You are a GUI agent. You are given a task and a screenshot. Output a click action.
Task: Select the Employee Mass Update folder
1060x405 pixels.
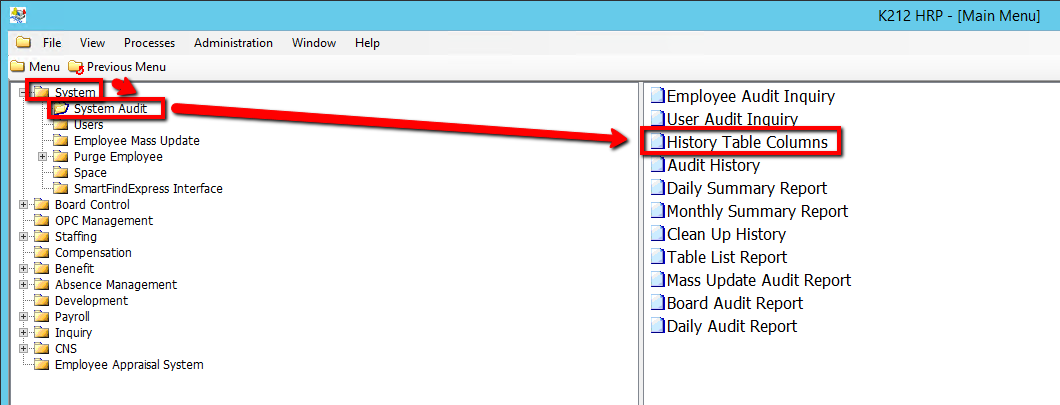[x=136, y=141]
